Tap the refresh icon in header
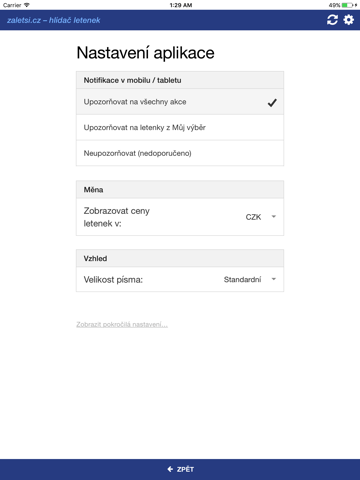This screenshot has height=480, width=360. pos(332,20)
